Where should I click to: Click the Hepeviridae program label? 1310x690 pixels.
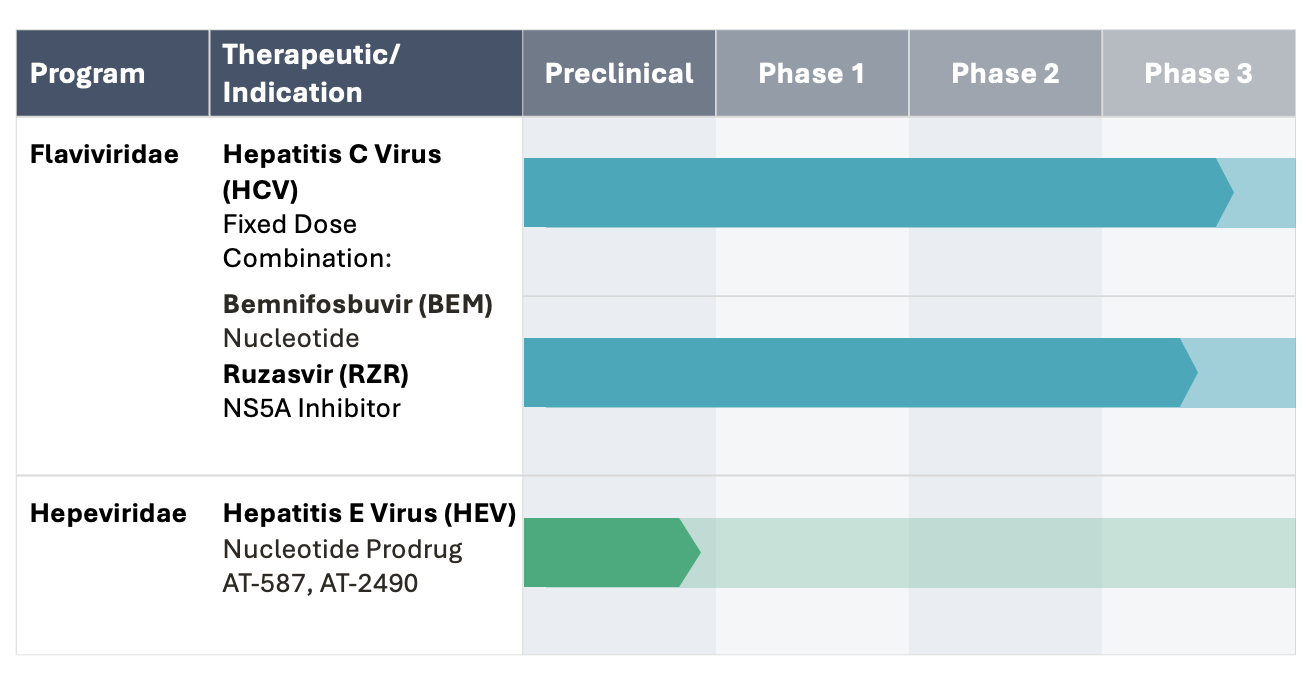click(x=108, y=514)
